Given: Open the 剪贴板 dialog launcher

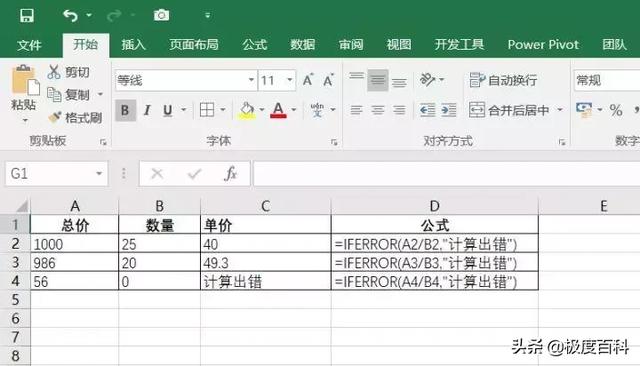Looking at the screenshot, I should coord(103,142).
